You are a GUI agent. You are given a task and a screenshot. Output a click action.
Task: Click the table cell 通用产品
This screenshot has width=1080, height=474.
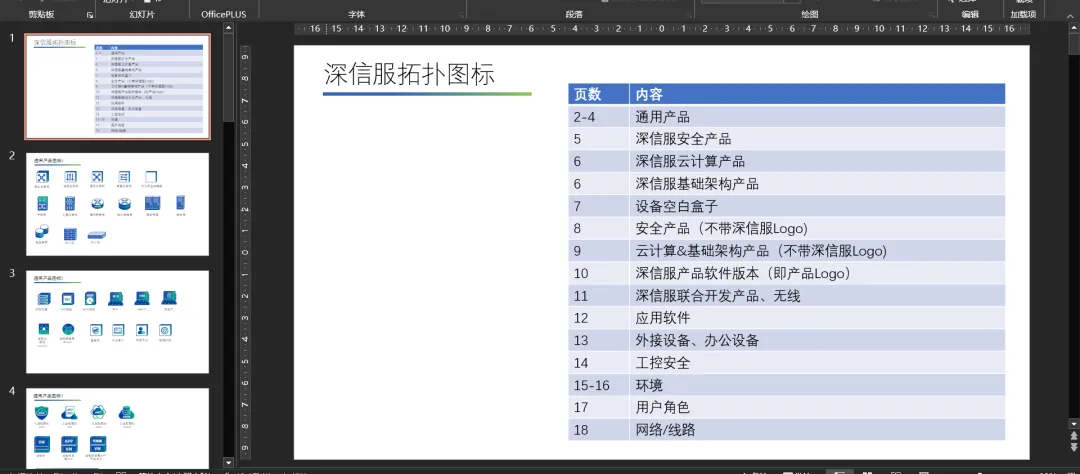point(817,116)
